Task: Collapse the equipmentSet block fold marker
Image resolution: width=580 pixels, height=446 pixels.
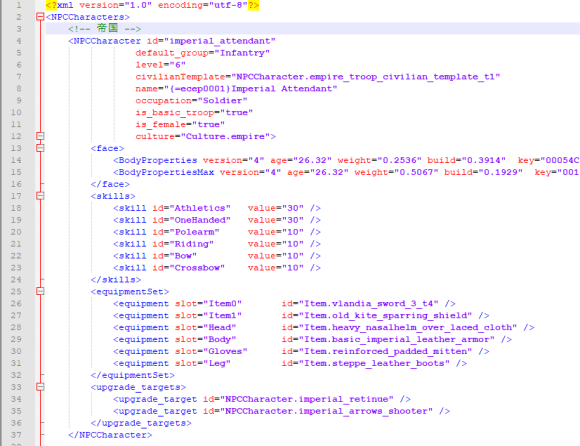Action: pyautogui.click(x=40, y=291)
